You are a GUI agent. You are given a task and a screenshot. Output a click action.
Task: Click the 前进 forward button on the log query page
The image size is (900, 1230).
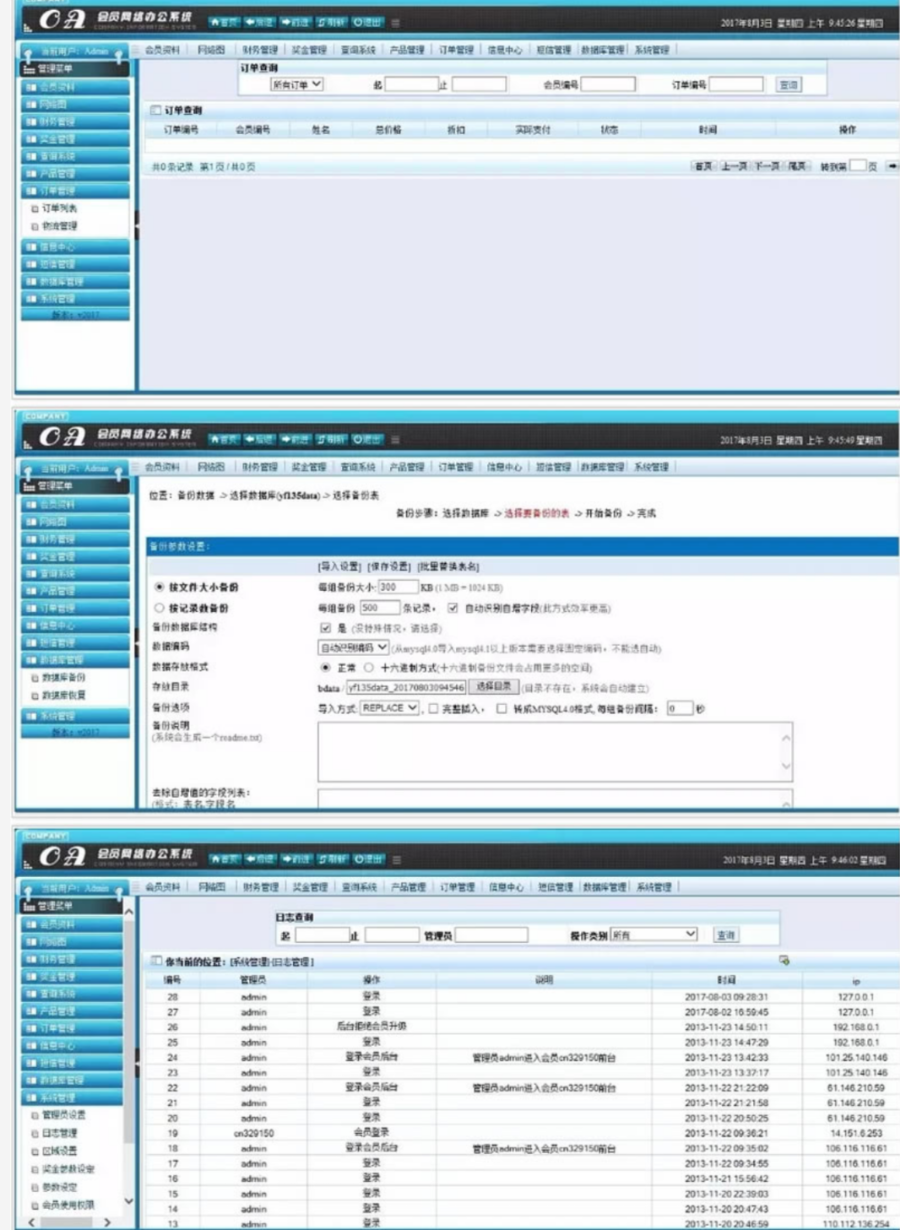[297, 859]
